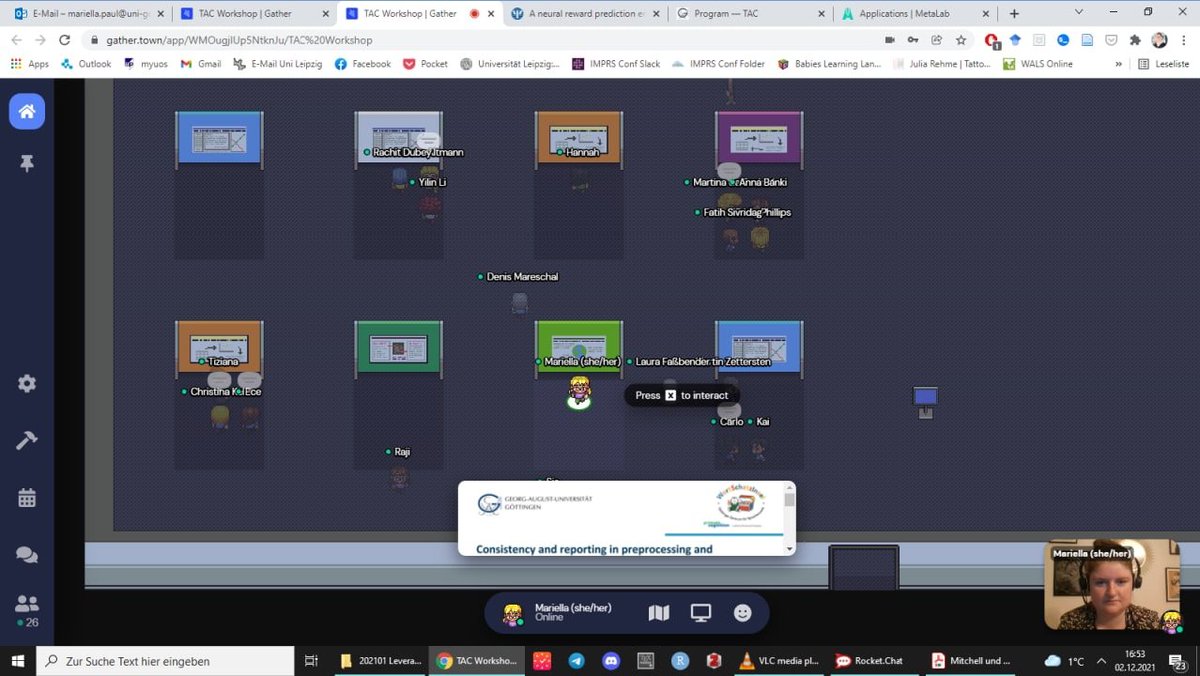Switch to Program — TAC tab
The width and height of the screenshot is (1200, 676).
(x=748, y=14)
